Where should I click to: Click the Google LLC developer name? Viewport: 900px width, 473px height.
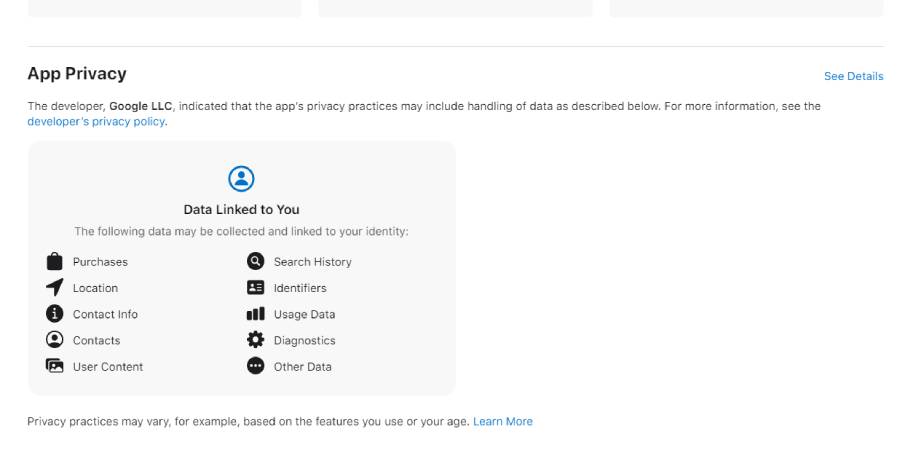[x=141, y=106]
